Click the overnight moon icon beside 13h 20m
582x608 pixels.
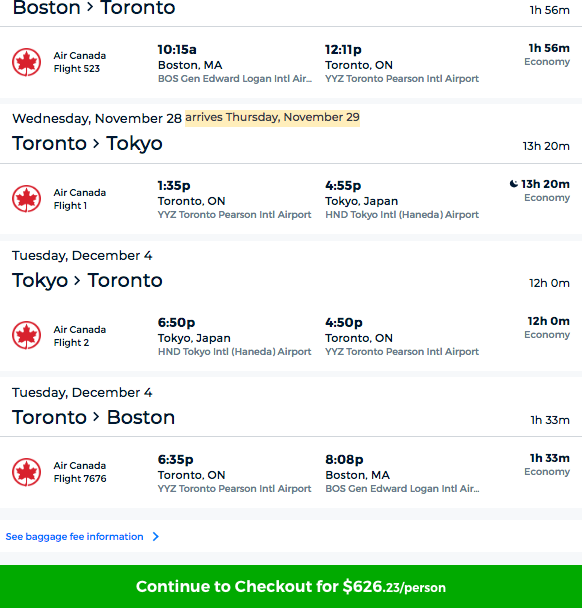(513, 184)
